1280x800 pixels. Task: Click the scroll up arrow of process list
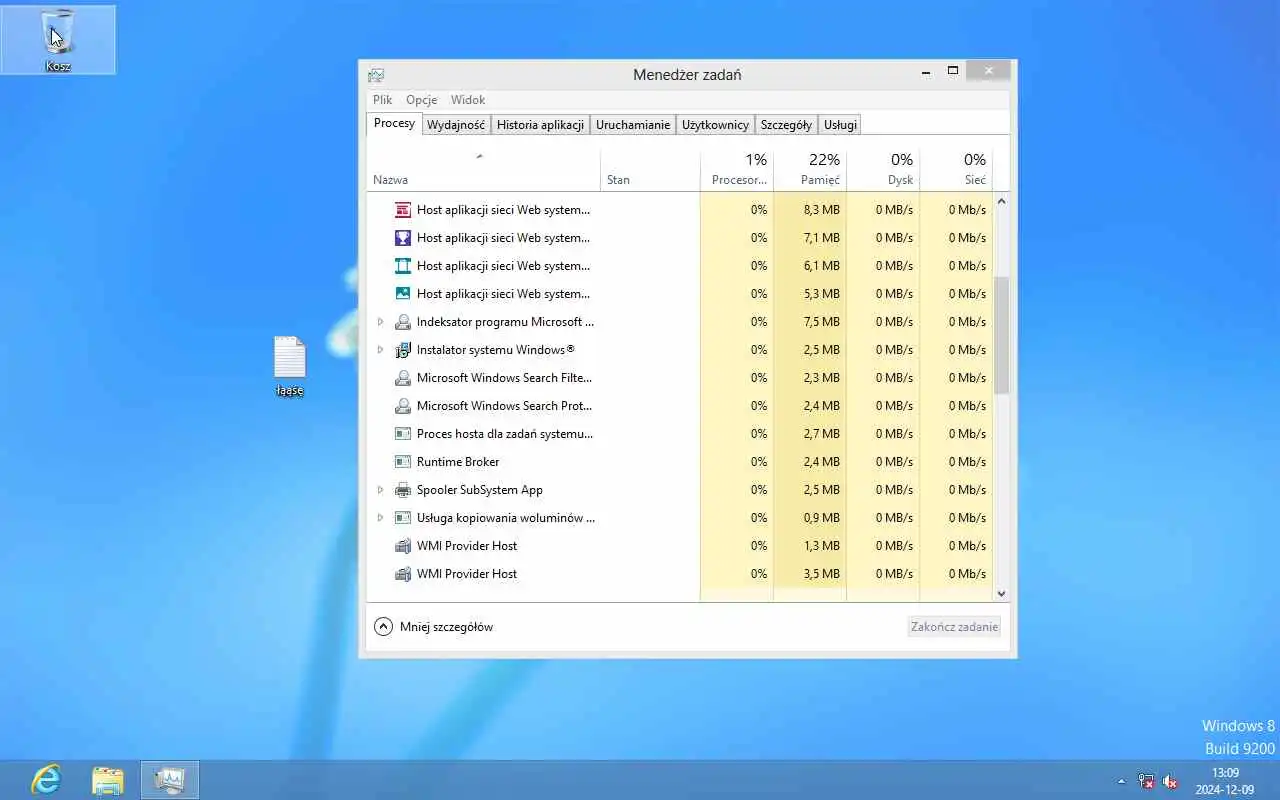[1002, 202]
